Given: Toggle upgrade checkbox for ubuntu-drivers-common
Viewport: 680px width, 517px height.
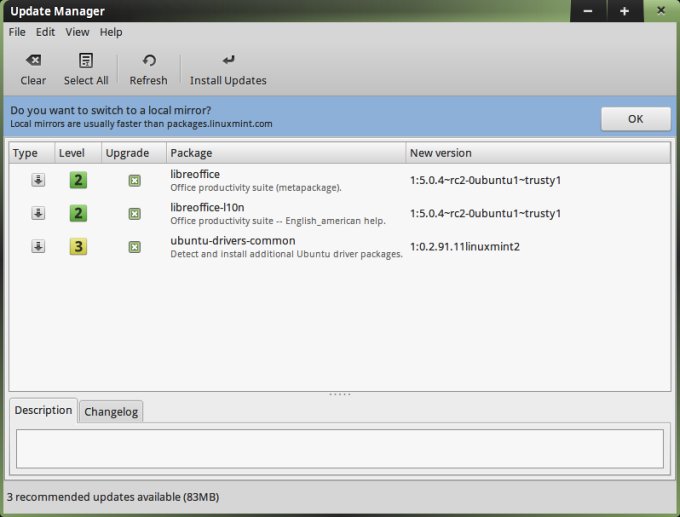Looking at the screenshot, I should click(134, 246).
